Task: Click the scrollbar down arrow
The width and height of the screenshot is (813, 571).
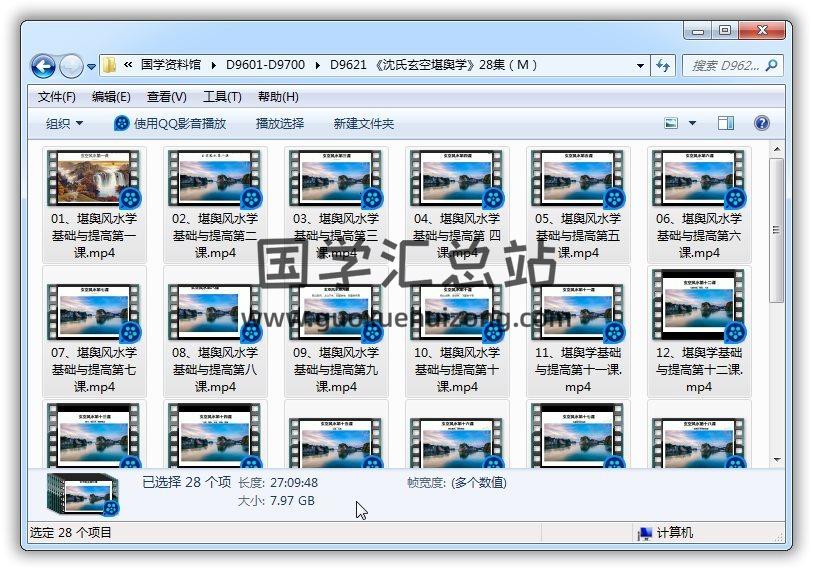Action: [777, 459]
